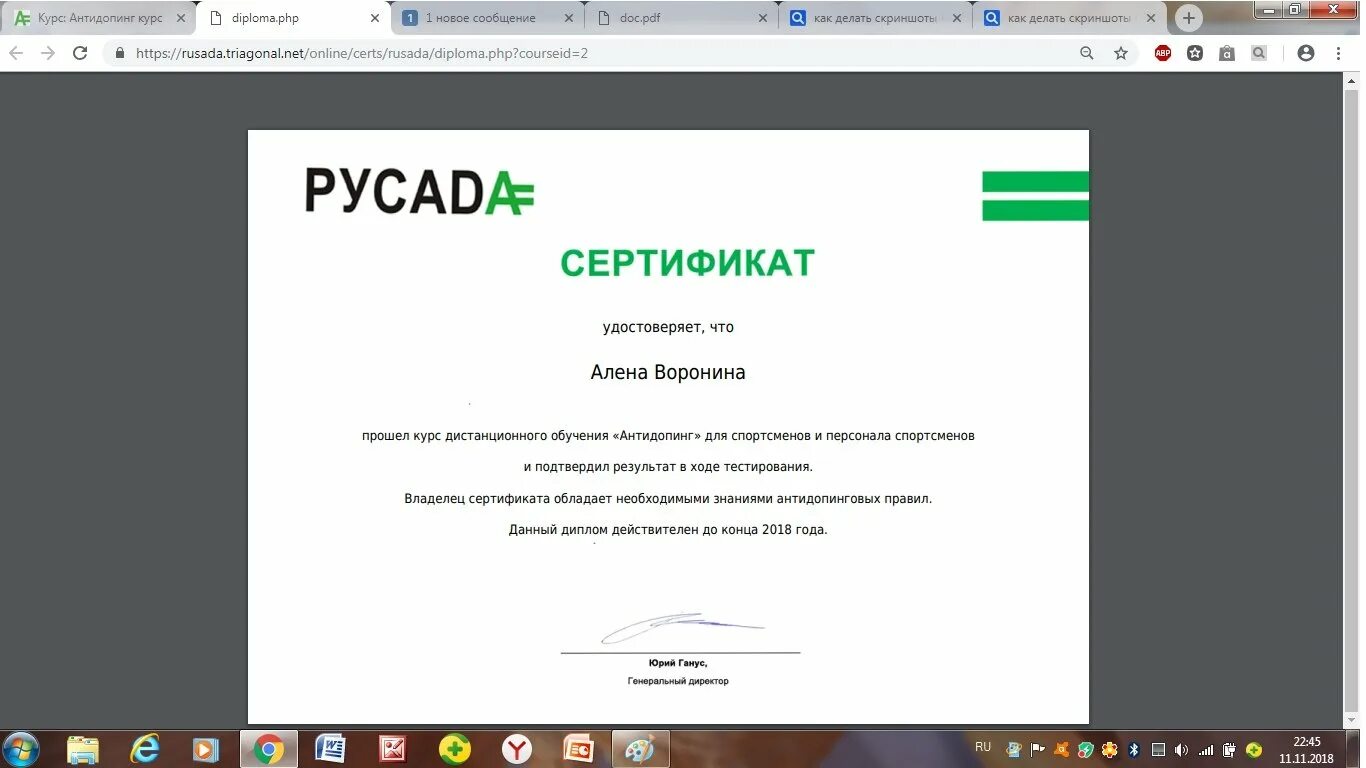1366x768 pixels.
Task: Click the scrollbar up arrow
Action: tap(1352, 81)
